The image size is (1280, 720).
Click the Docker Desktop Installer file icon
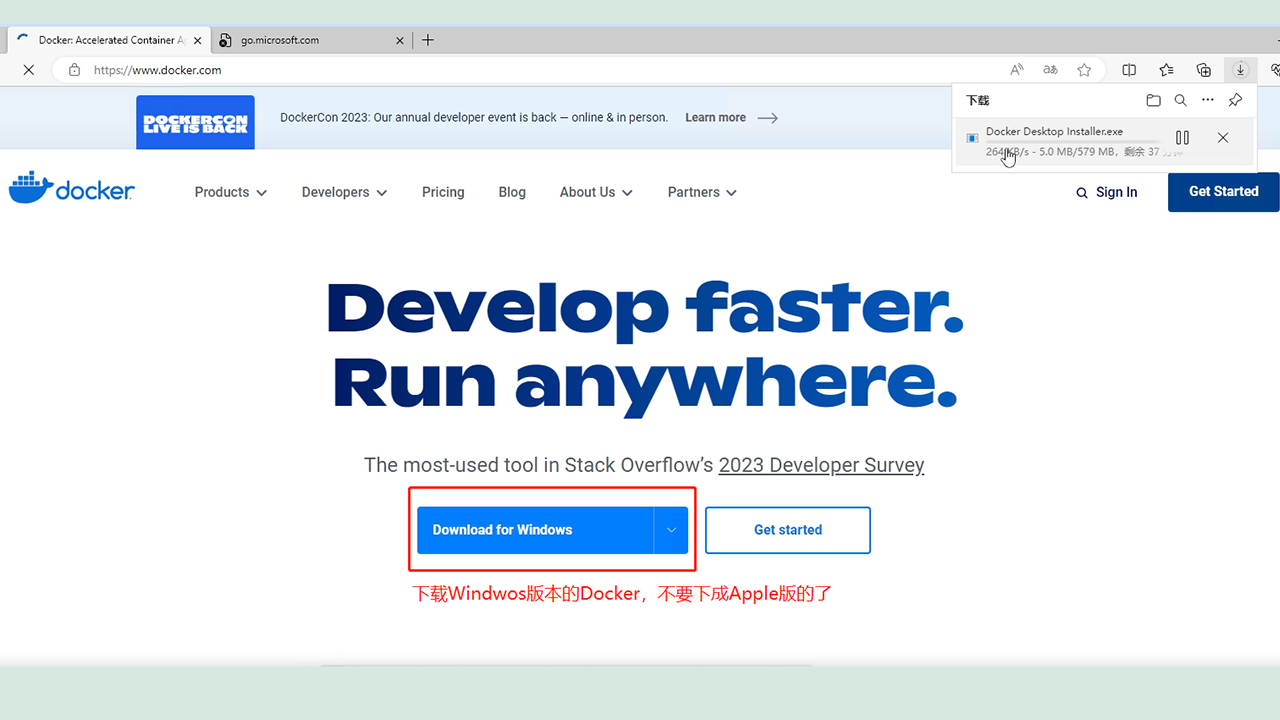tap(972, 138)
